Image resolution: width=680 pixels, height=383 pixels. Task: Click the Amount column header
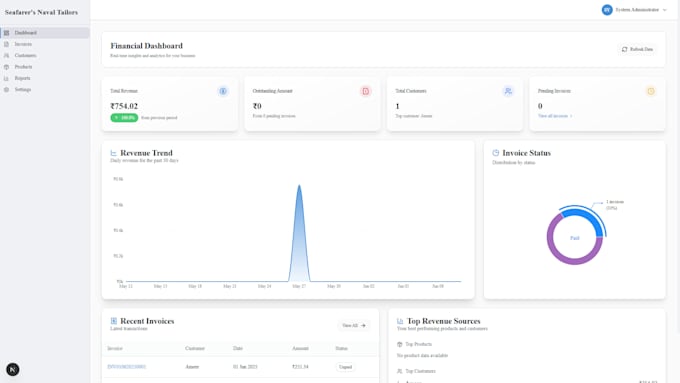pyautogui.click(x=300, y=348)
